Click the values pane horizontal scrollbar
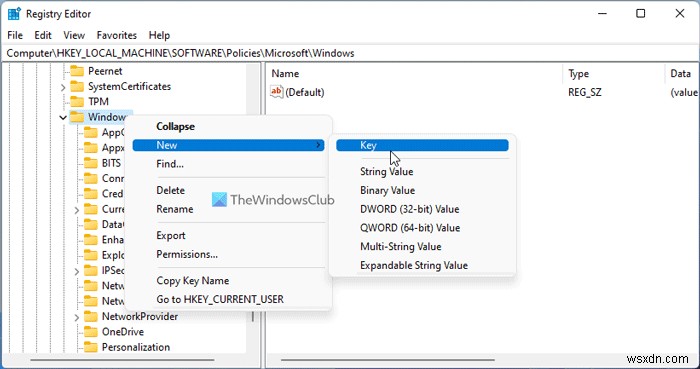The image size is (700, 369). (388, 360)
